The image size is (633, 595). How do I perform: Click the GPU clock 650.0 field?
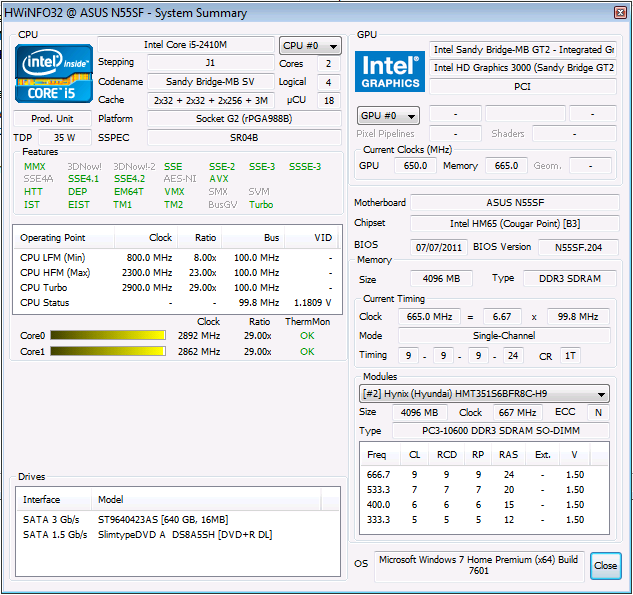pos(415,166)
